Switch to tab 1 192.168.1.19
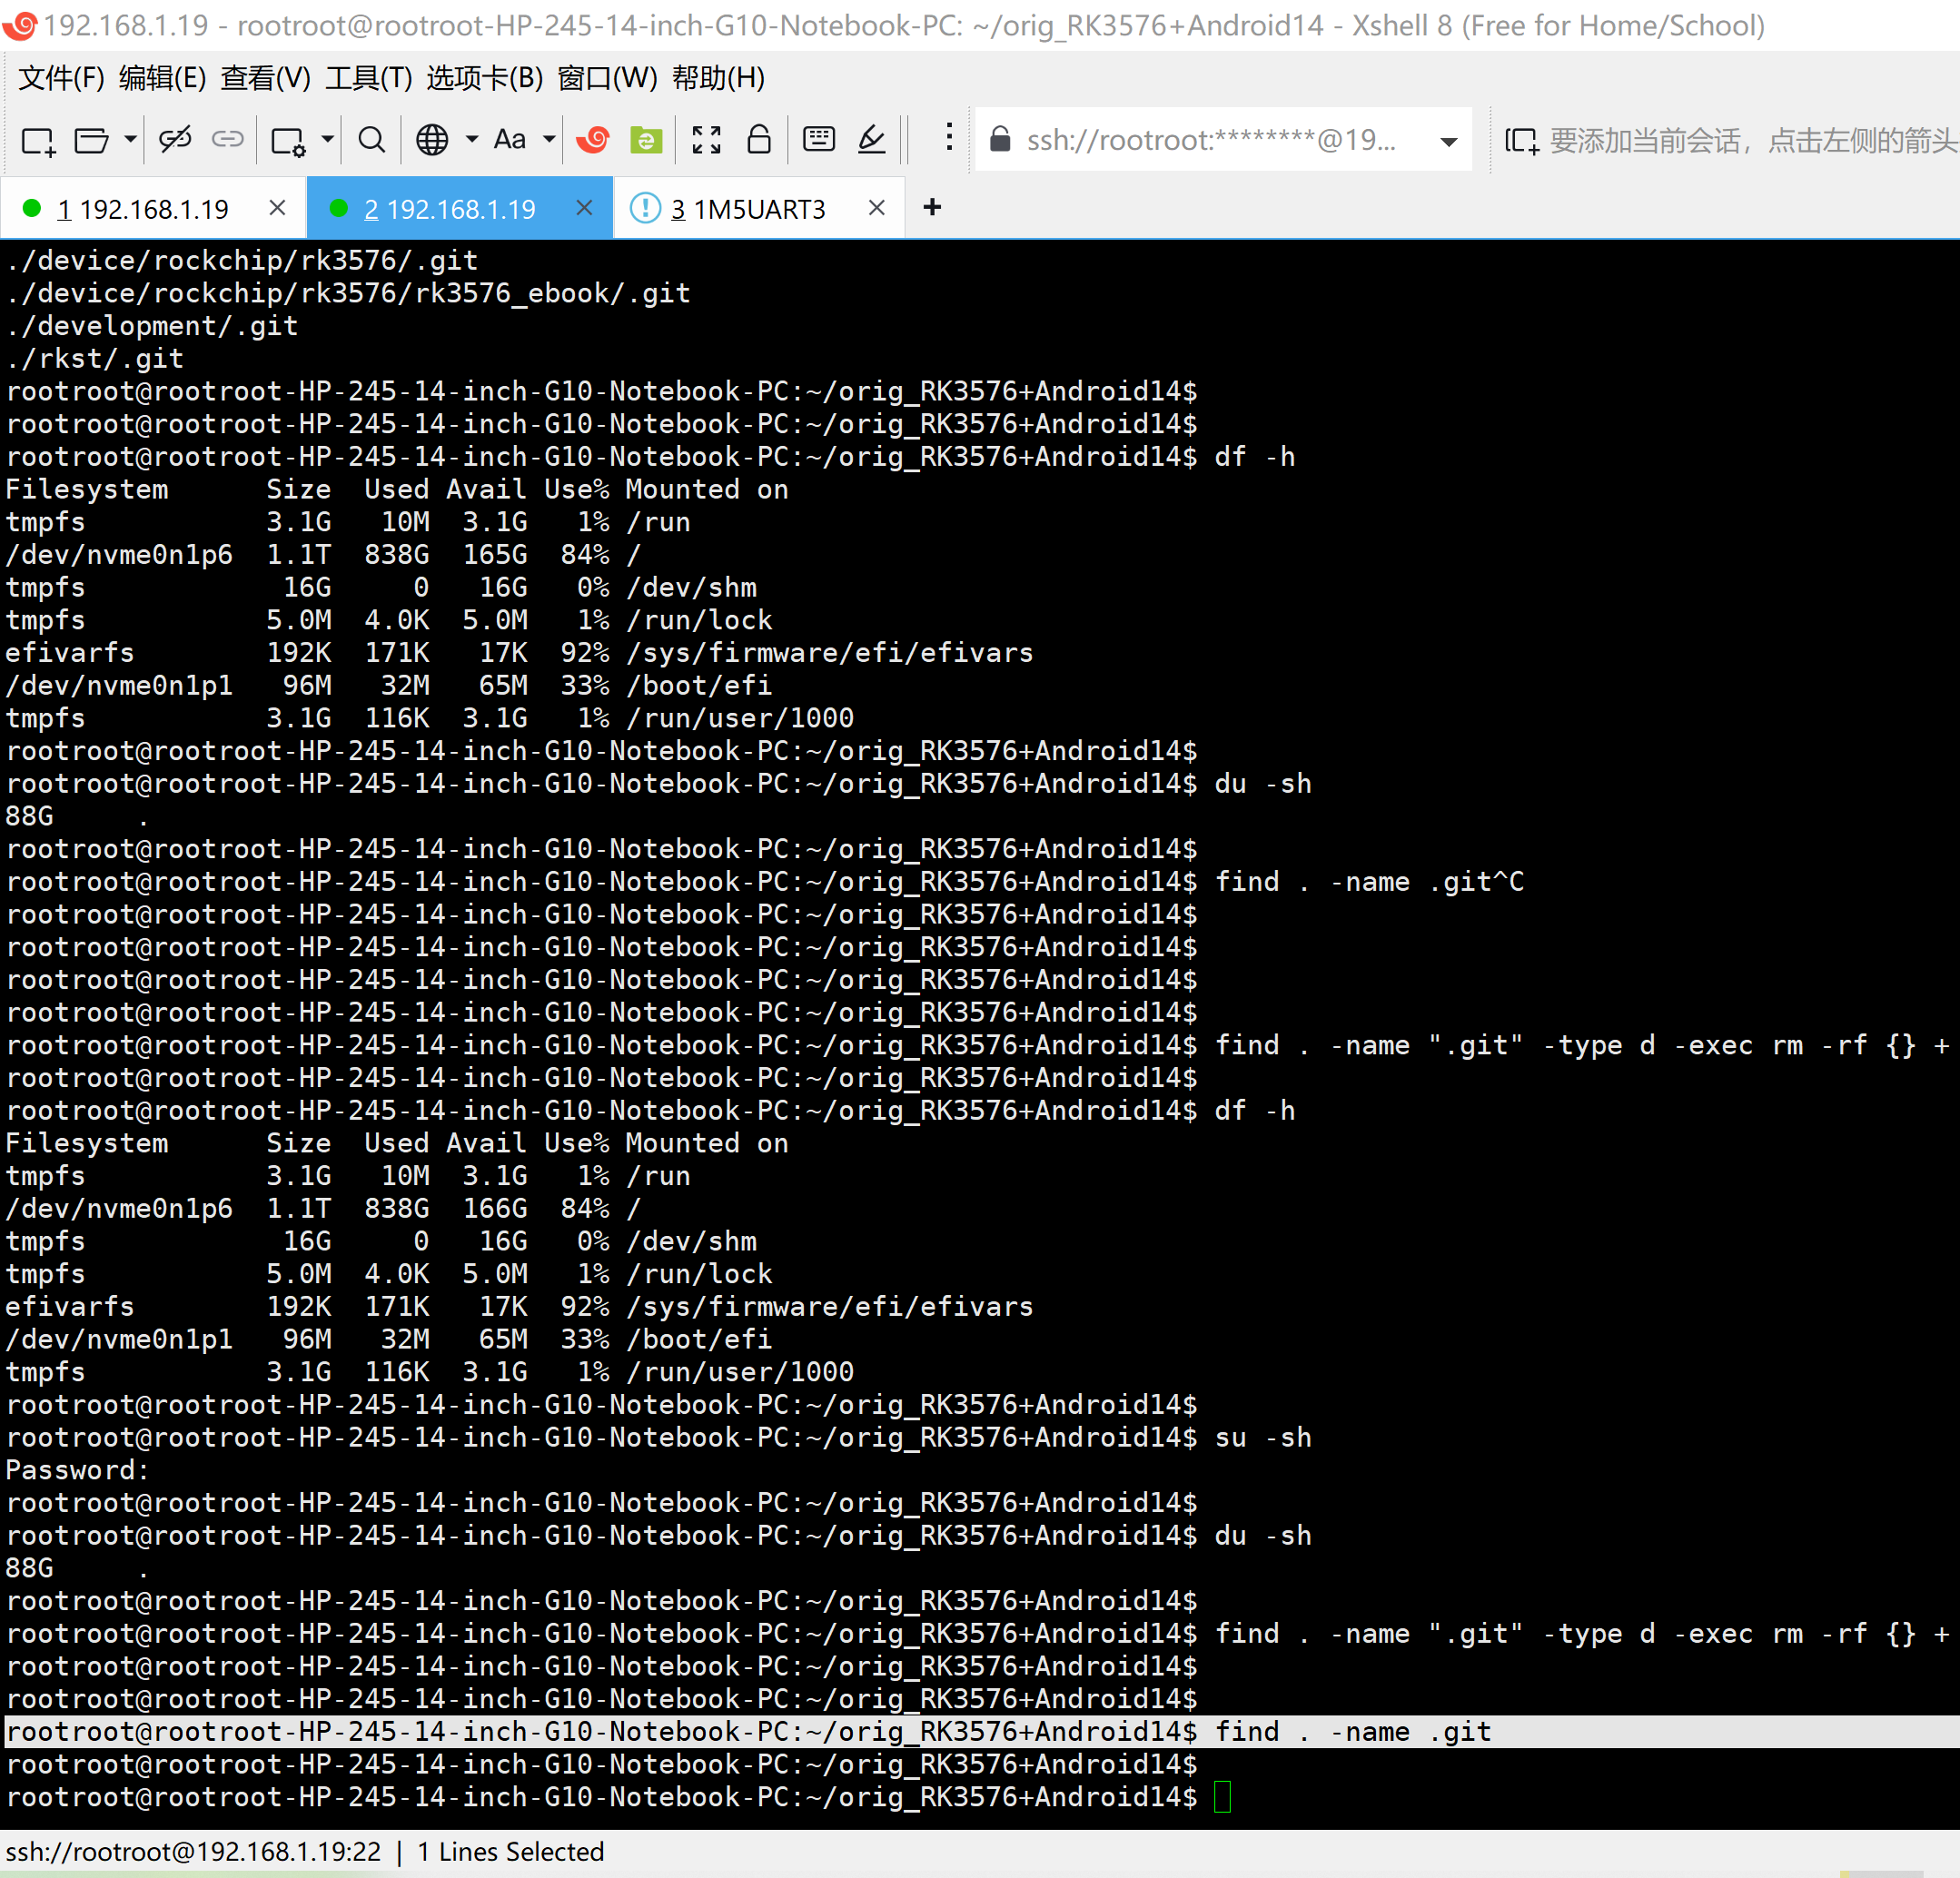This screenshot has height=1878, width=1960. coord(143,209)
